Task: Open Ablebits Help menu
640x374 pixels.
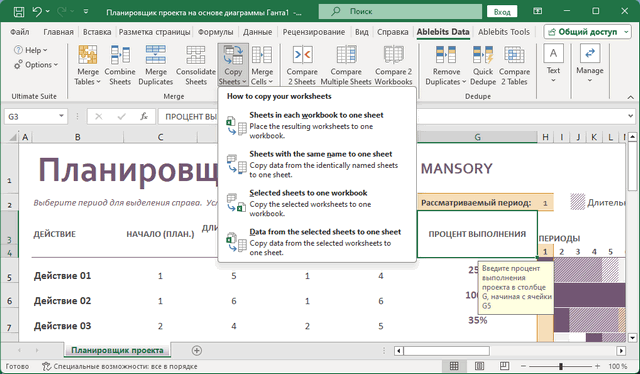Action: (x=31, y=50)
